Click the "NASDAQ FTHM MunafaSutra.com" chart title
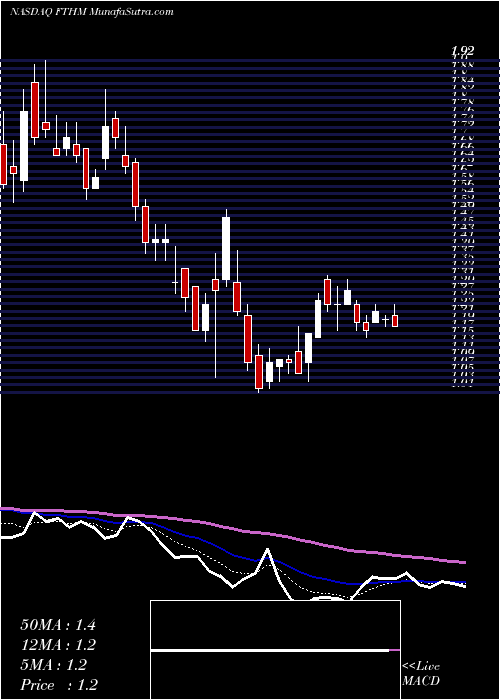The width and height of the screenshot is (500, 700). 91,12
